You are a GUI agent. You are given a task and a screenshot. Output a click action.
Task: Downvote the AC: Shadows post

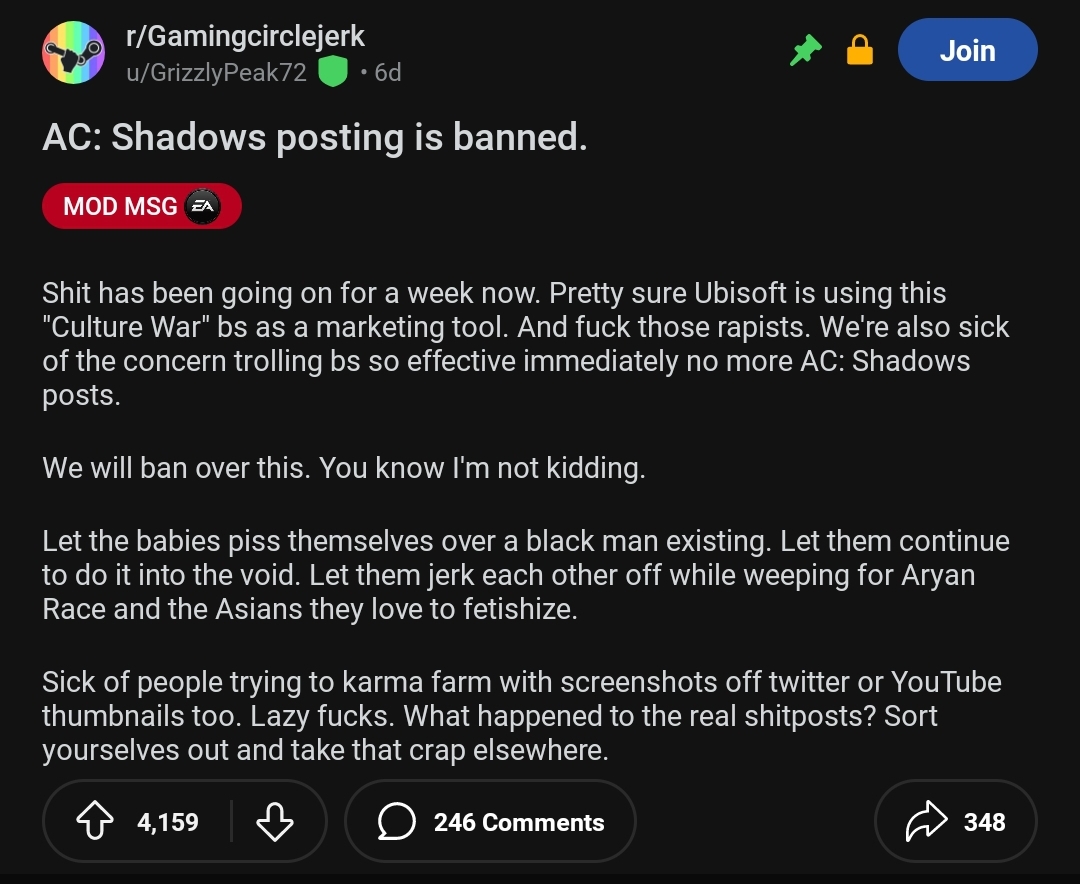(x=275, y=821)
